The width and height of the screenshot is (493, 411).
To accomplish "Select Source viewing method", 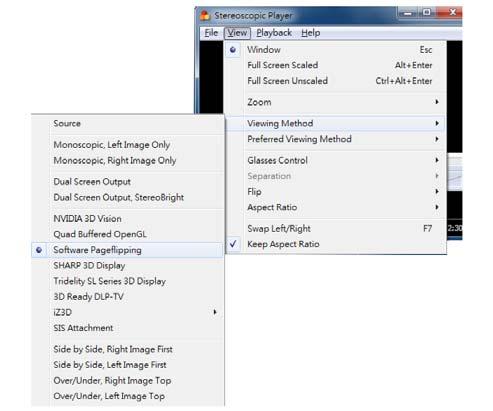I will coord(128,123).
